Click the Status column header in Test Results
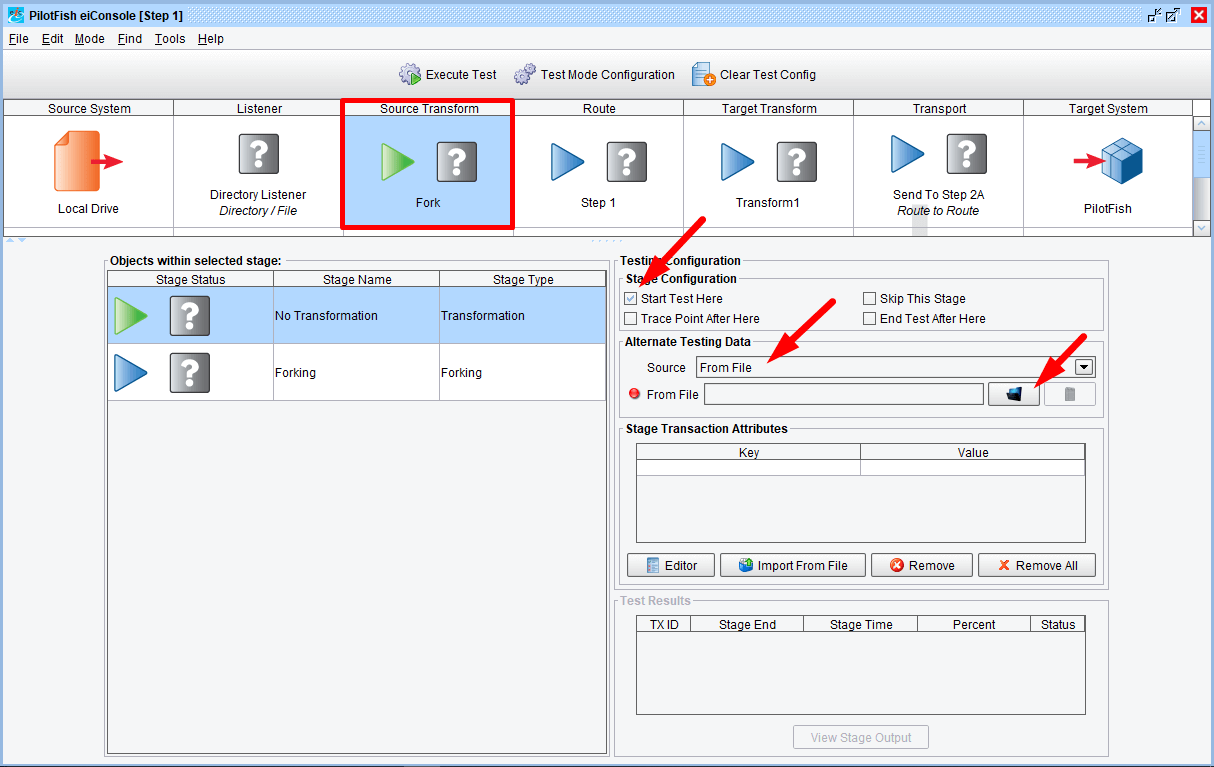This screenshot has height=767, width=1214. click(1058, 624)
